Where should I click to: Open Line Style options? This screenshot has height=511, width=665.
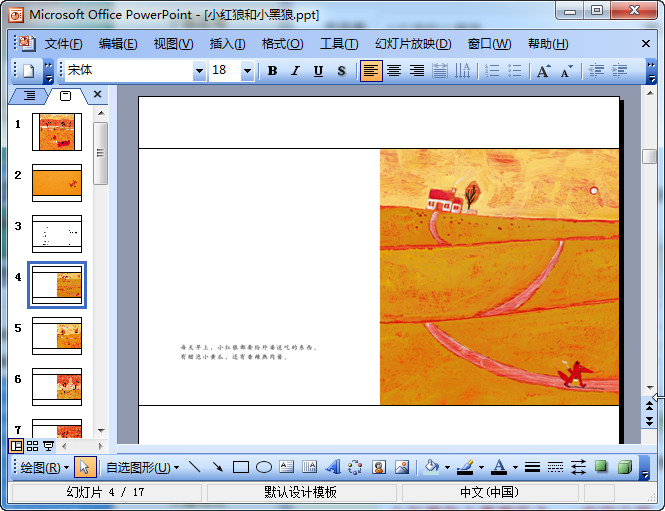coord(532,467)
